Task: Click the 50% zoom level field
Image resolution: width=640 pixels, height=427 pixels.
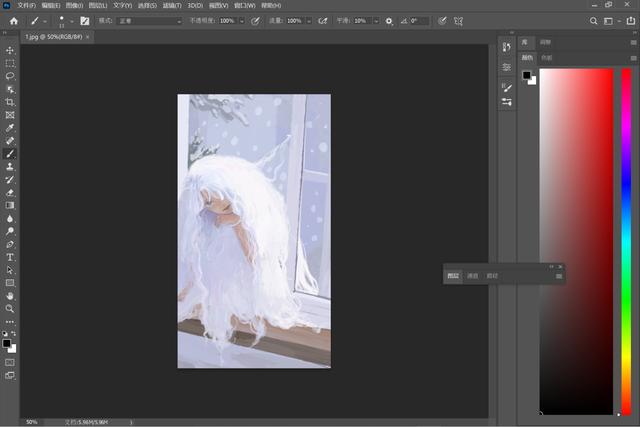Action: point(32,422)
